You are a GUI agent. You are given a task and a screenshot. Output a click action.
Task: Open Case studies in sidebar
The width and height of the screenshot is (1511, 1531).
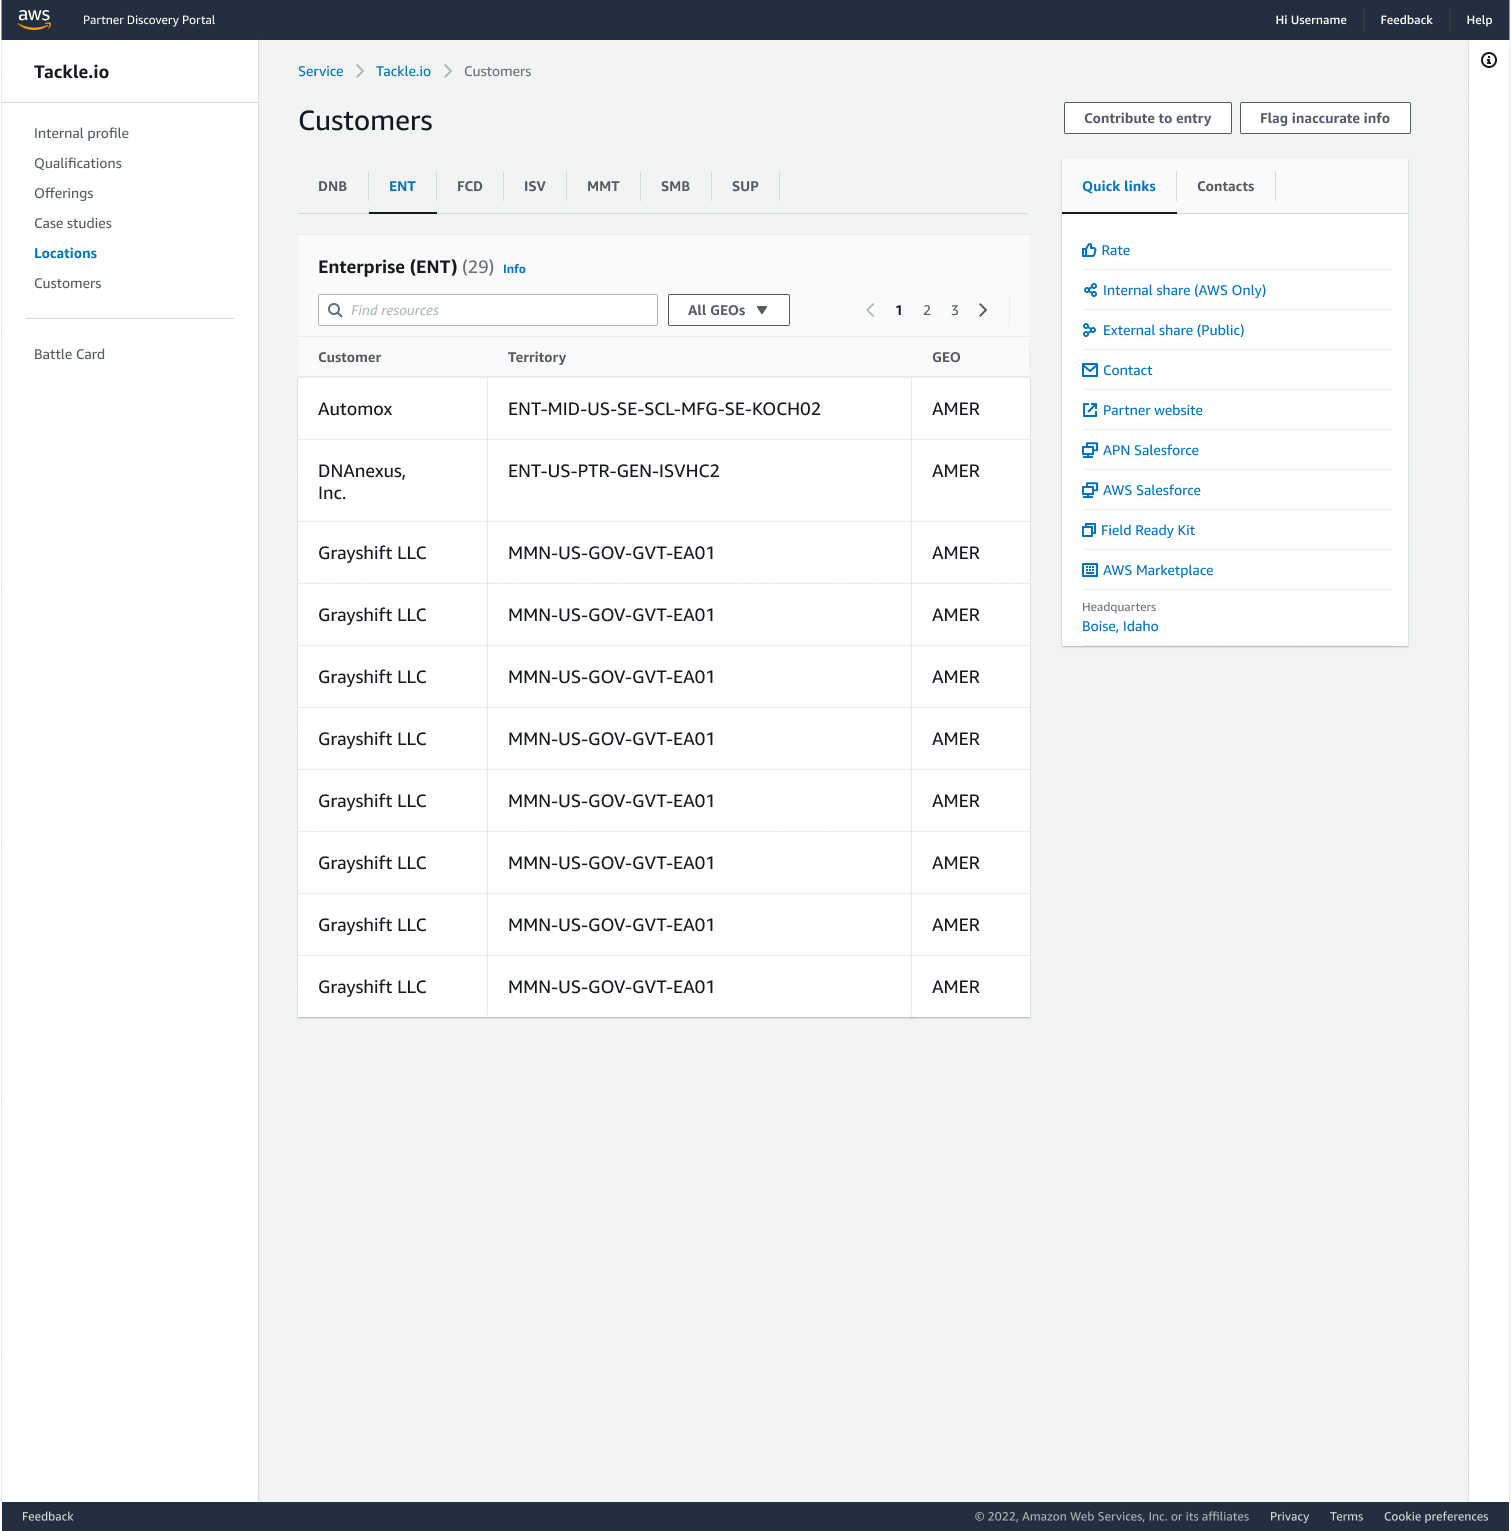[x=73, y=223]
